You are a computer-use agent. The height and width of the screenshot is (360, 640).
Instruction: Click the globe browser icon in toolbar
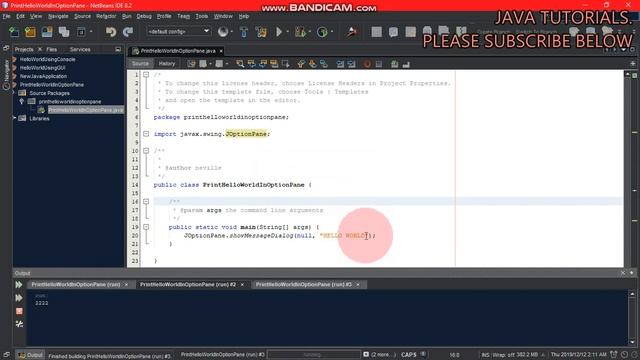222,32
